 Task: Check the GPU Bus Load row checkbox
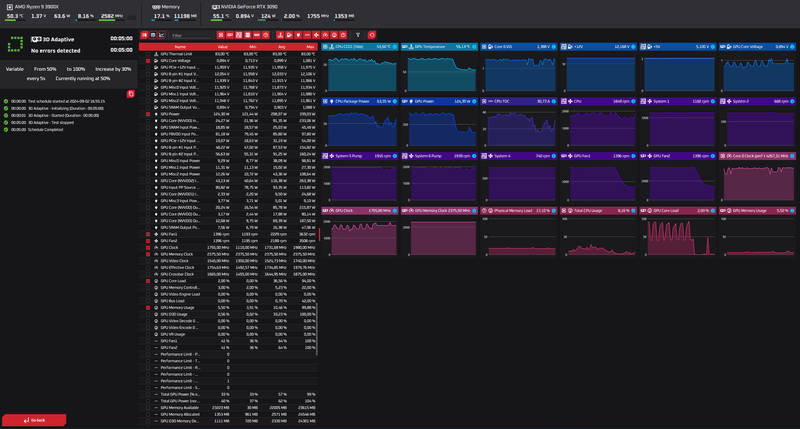pyautogui.click(x=148, y=301)
